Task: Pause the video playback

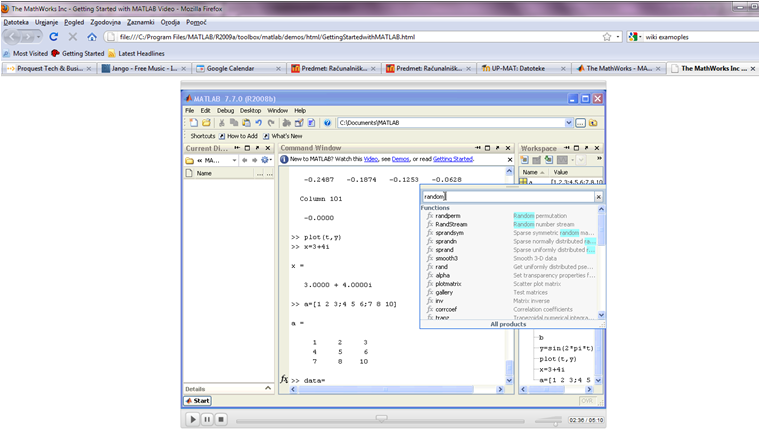Action: tap(207, 419)
